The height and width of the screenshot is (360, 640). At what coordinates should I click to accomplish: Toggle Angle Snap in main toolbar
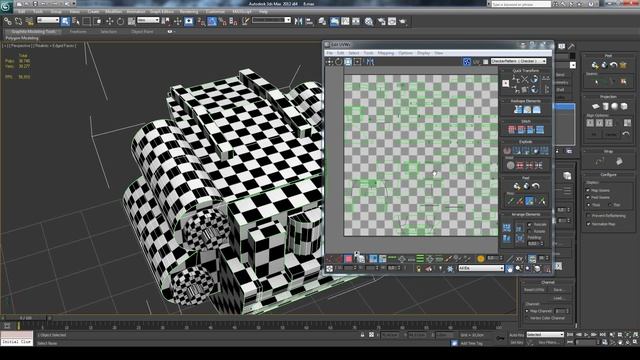click(212, 21)
